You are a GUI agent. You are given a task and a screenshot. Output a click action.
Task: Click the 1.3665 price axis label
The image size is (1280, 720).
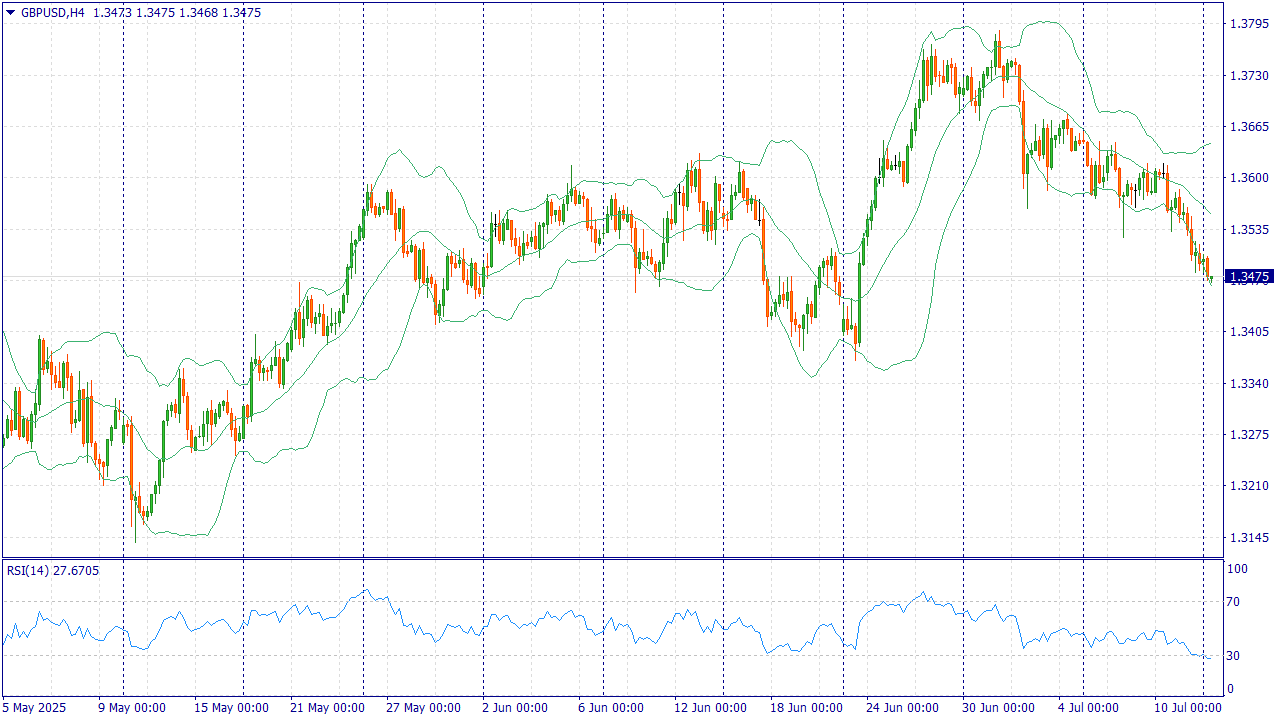1249,127
